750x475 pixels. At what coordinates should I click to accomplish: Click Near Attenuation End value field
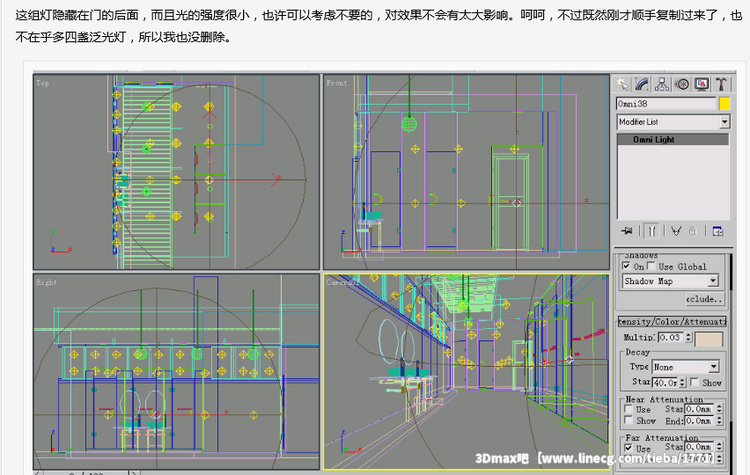pyautogui.click(x=699, y=420)
